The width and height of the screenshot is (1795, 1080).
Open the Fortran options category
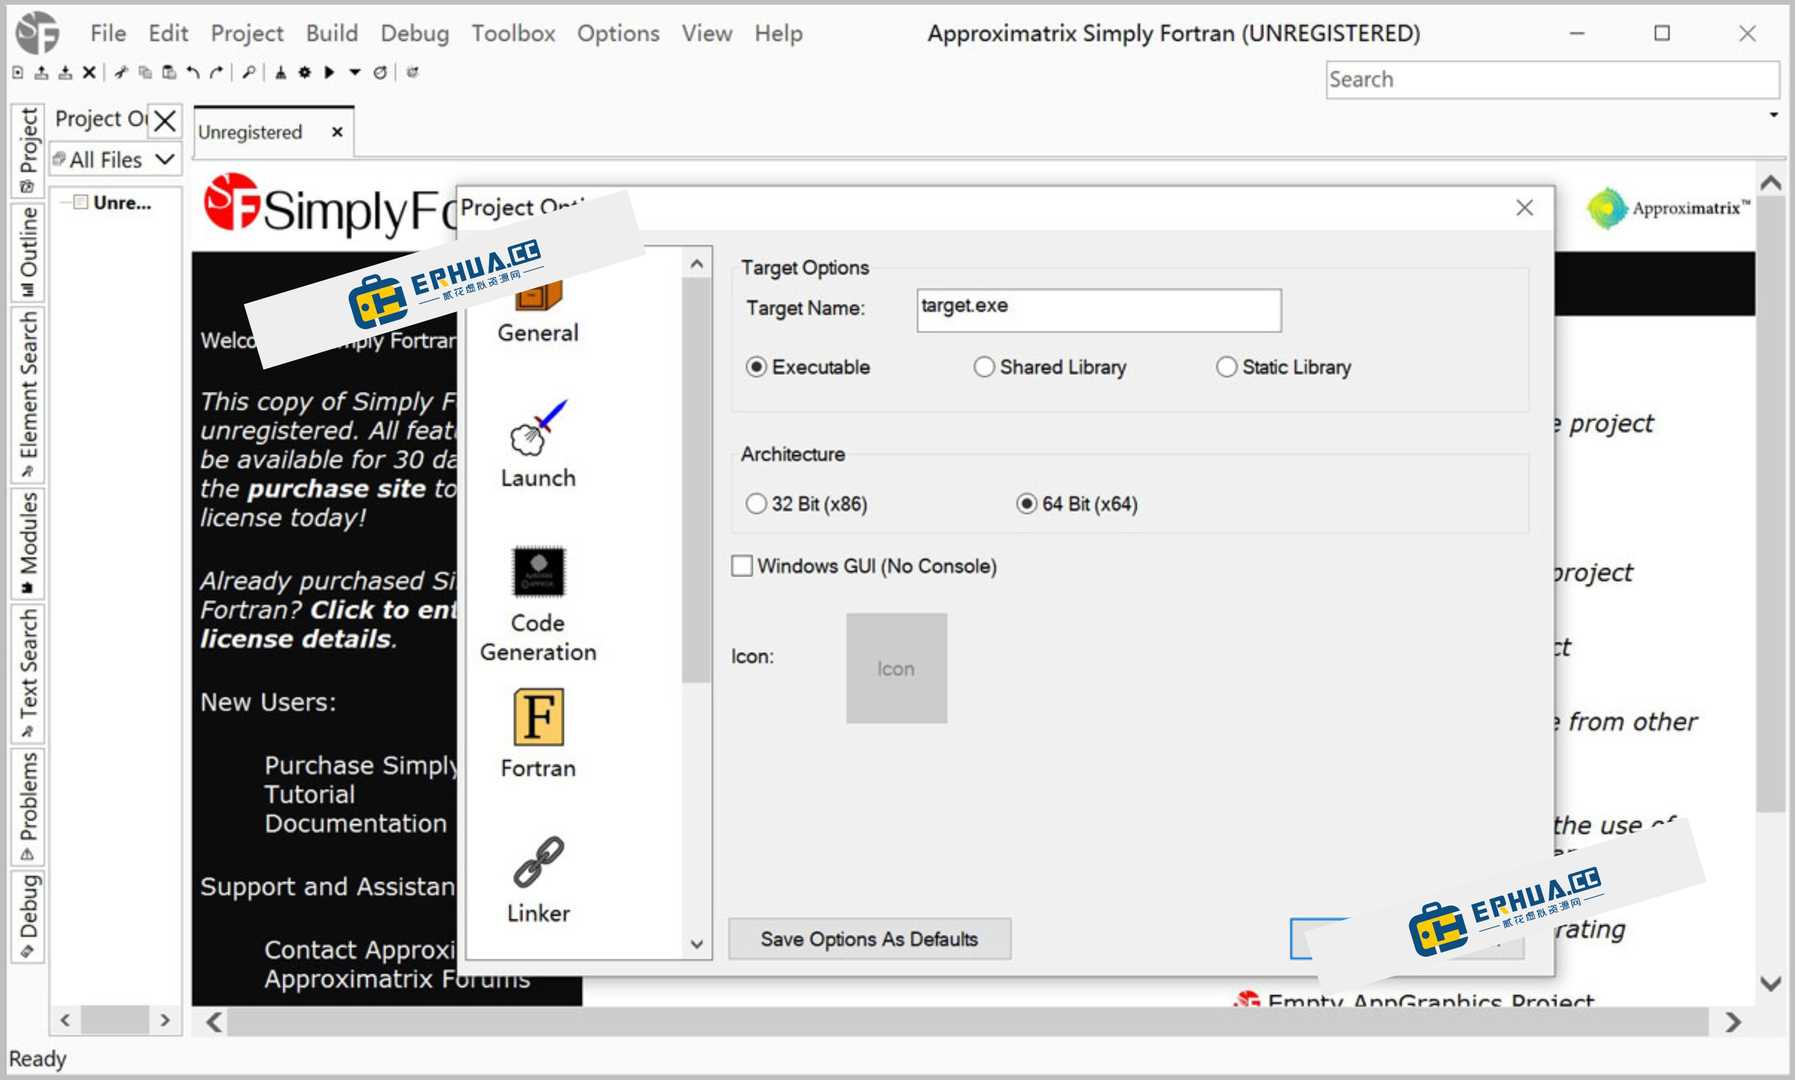[x=538, y=735]
